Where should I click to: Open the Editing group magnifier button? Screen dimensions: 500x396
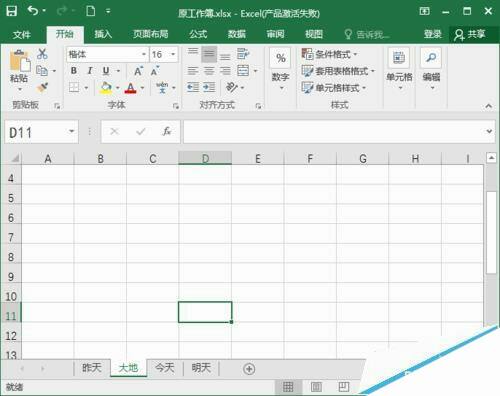click(x=431, y=69)
